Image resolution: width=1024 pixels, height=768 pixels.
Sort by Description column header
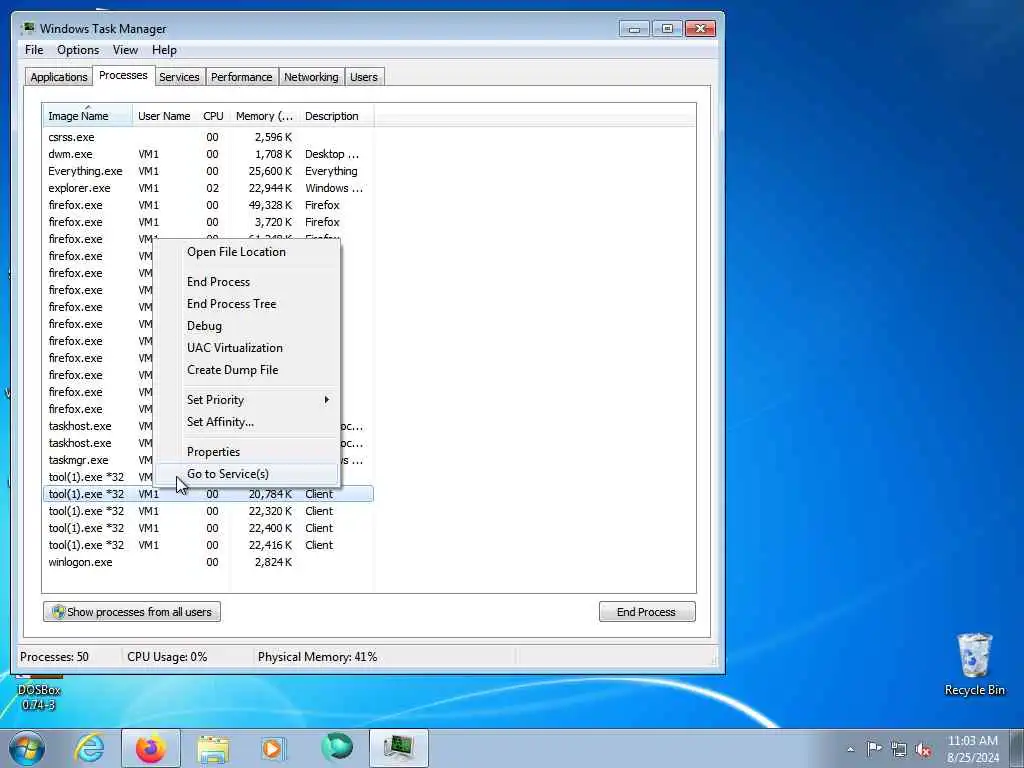click(x=336, y=116)
